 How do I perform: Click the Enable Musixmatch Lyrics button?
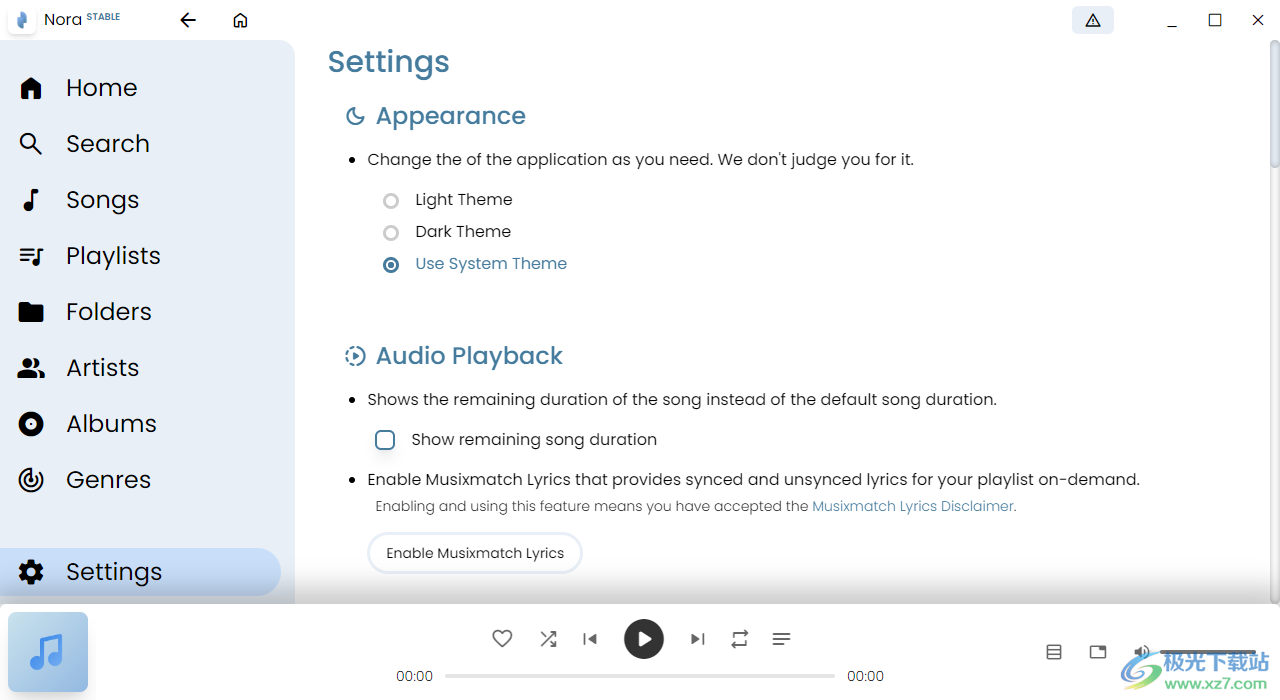coord(475,553)
